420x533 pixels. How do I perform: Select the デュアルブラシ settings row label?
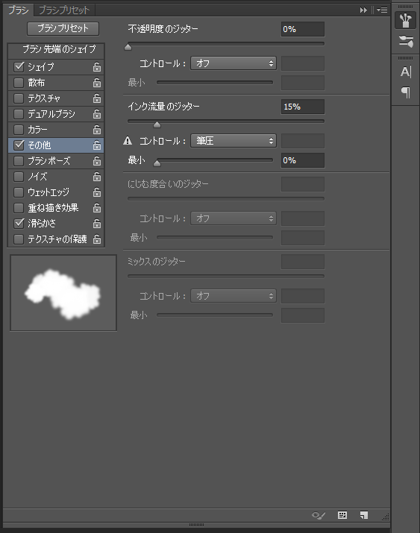52,114
